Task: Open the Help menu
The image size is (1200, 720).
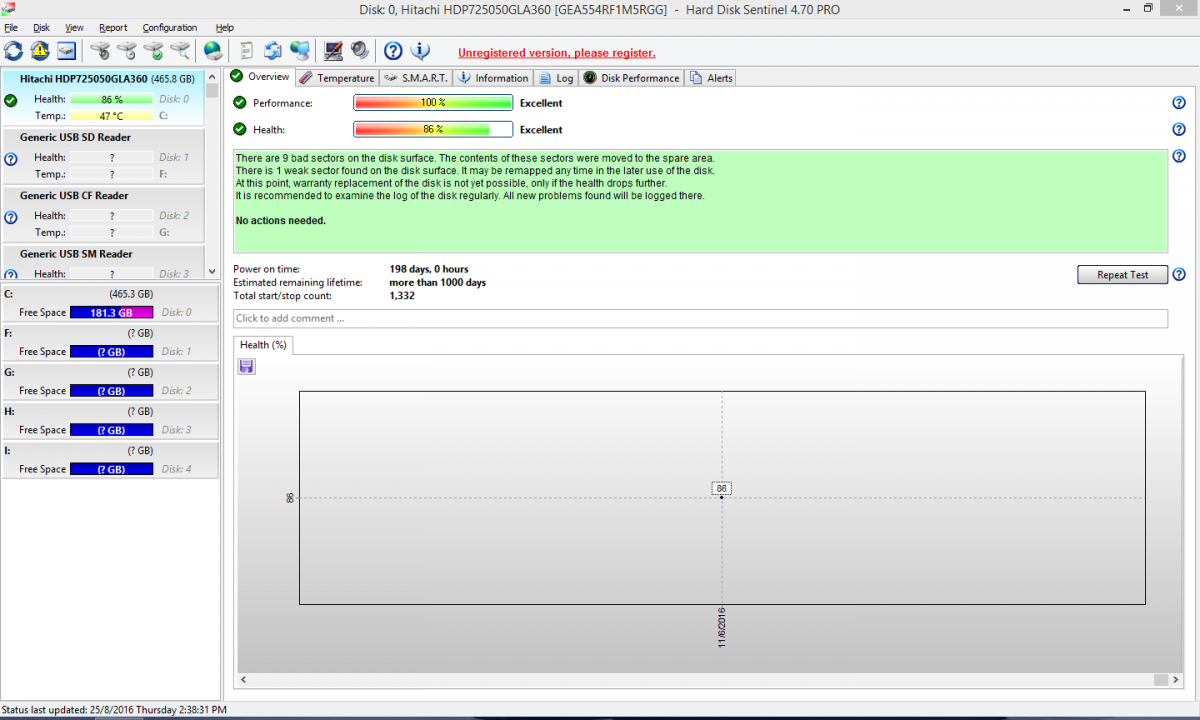Action: pyautogui.click(x=225, y=27)
